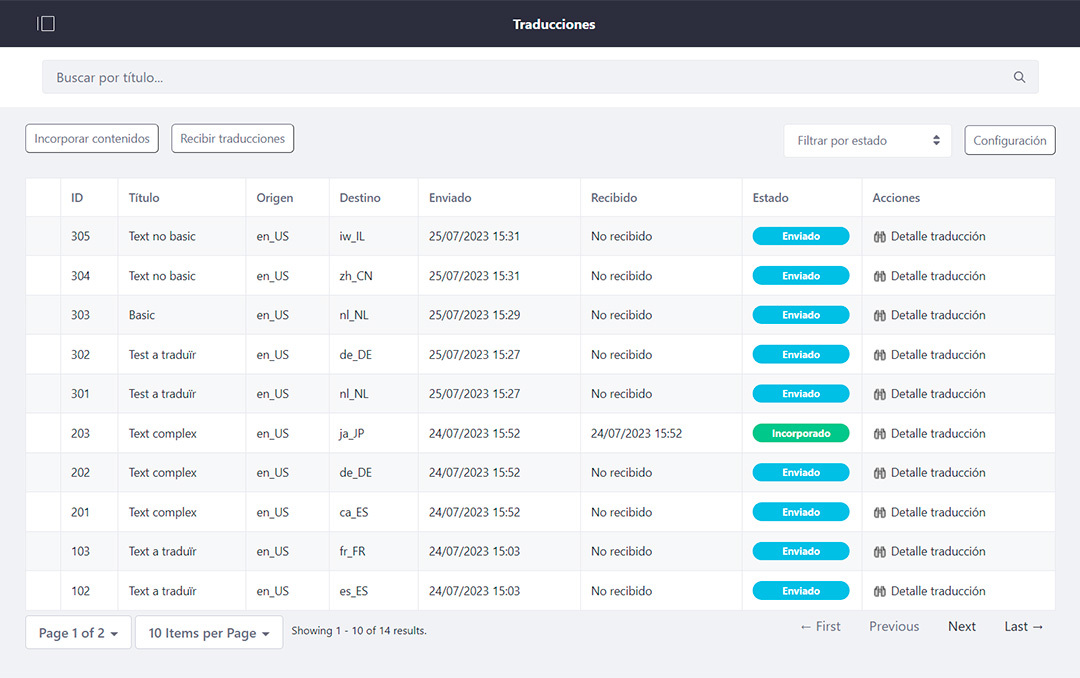Click Text complex title in row 202
Viewport: 1080px width, 678px height.
(163, 473)
